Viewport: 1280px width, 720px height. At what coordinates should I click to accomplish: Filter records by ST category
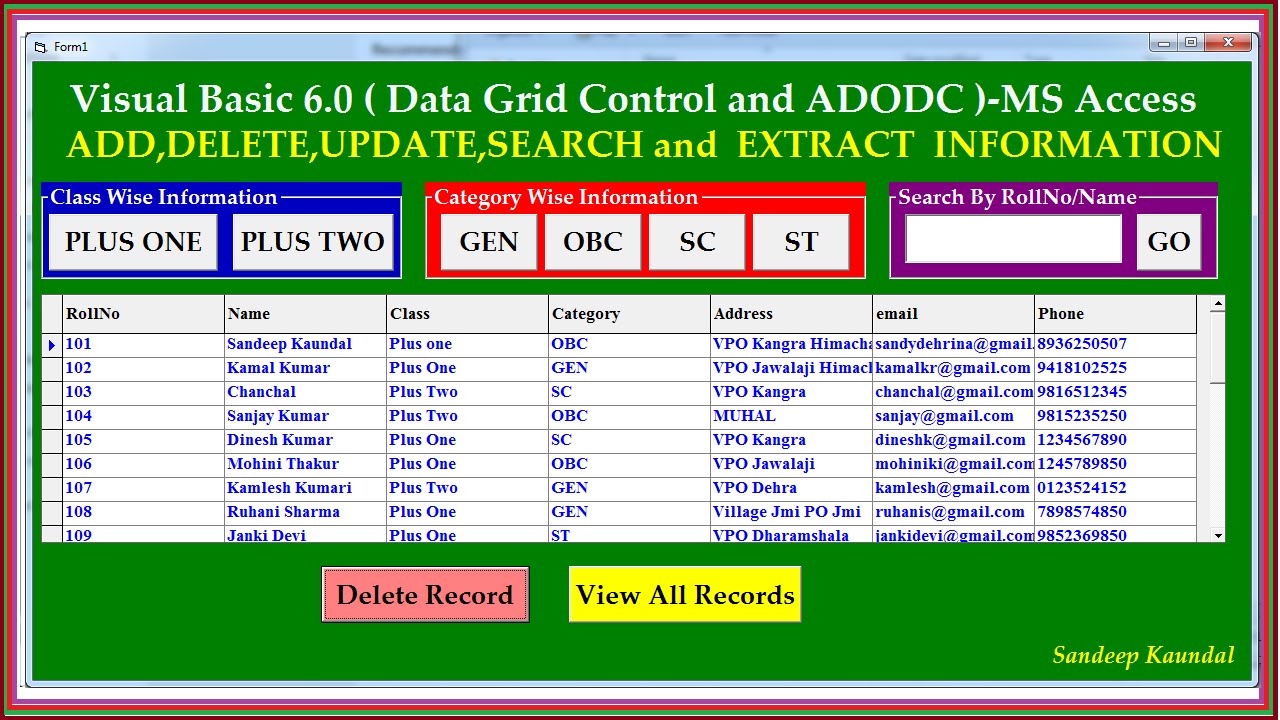click(x=801, y=241)
